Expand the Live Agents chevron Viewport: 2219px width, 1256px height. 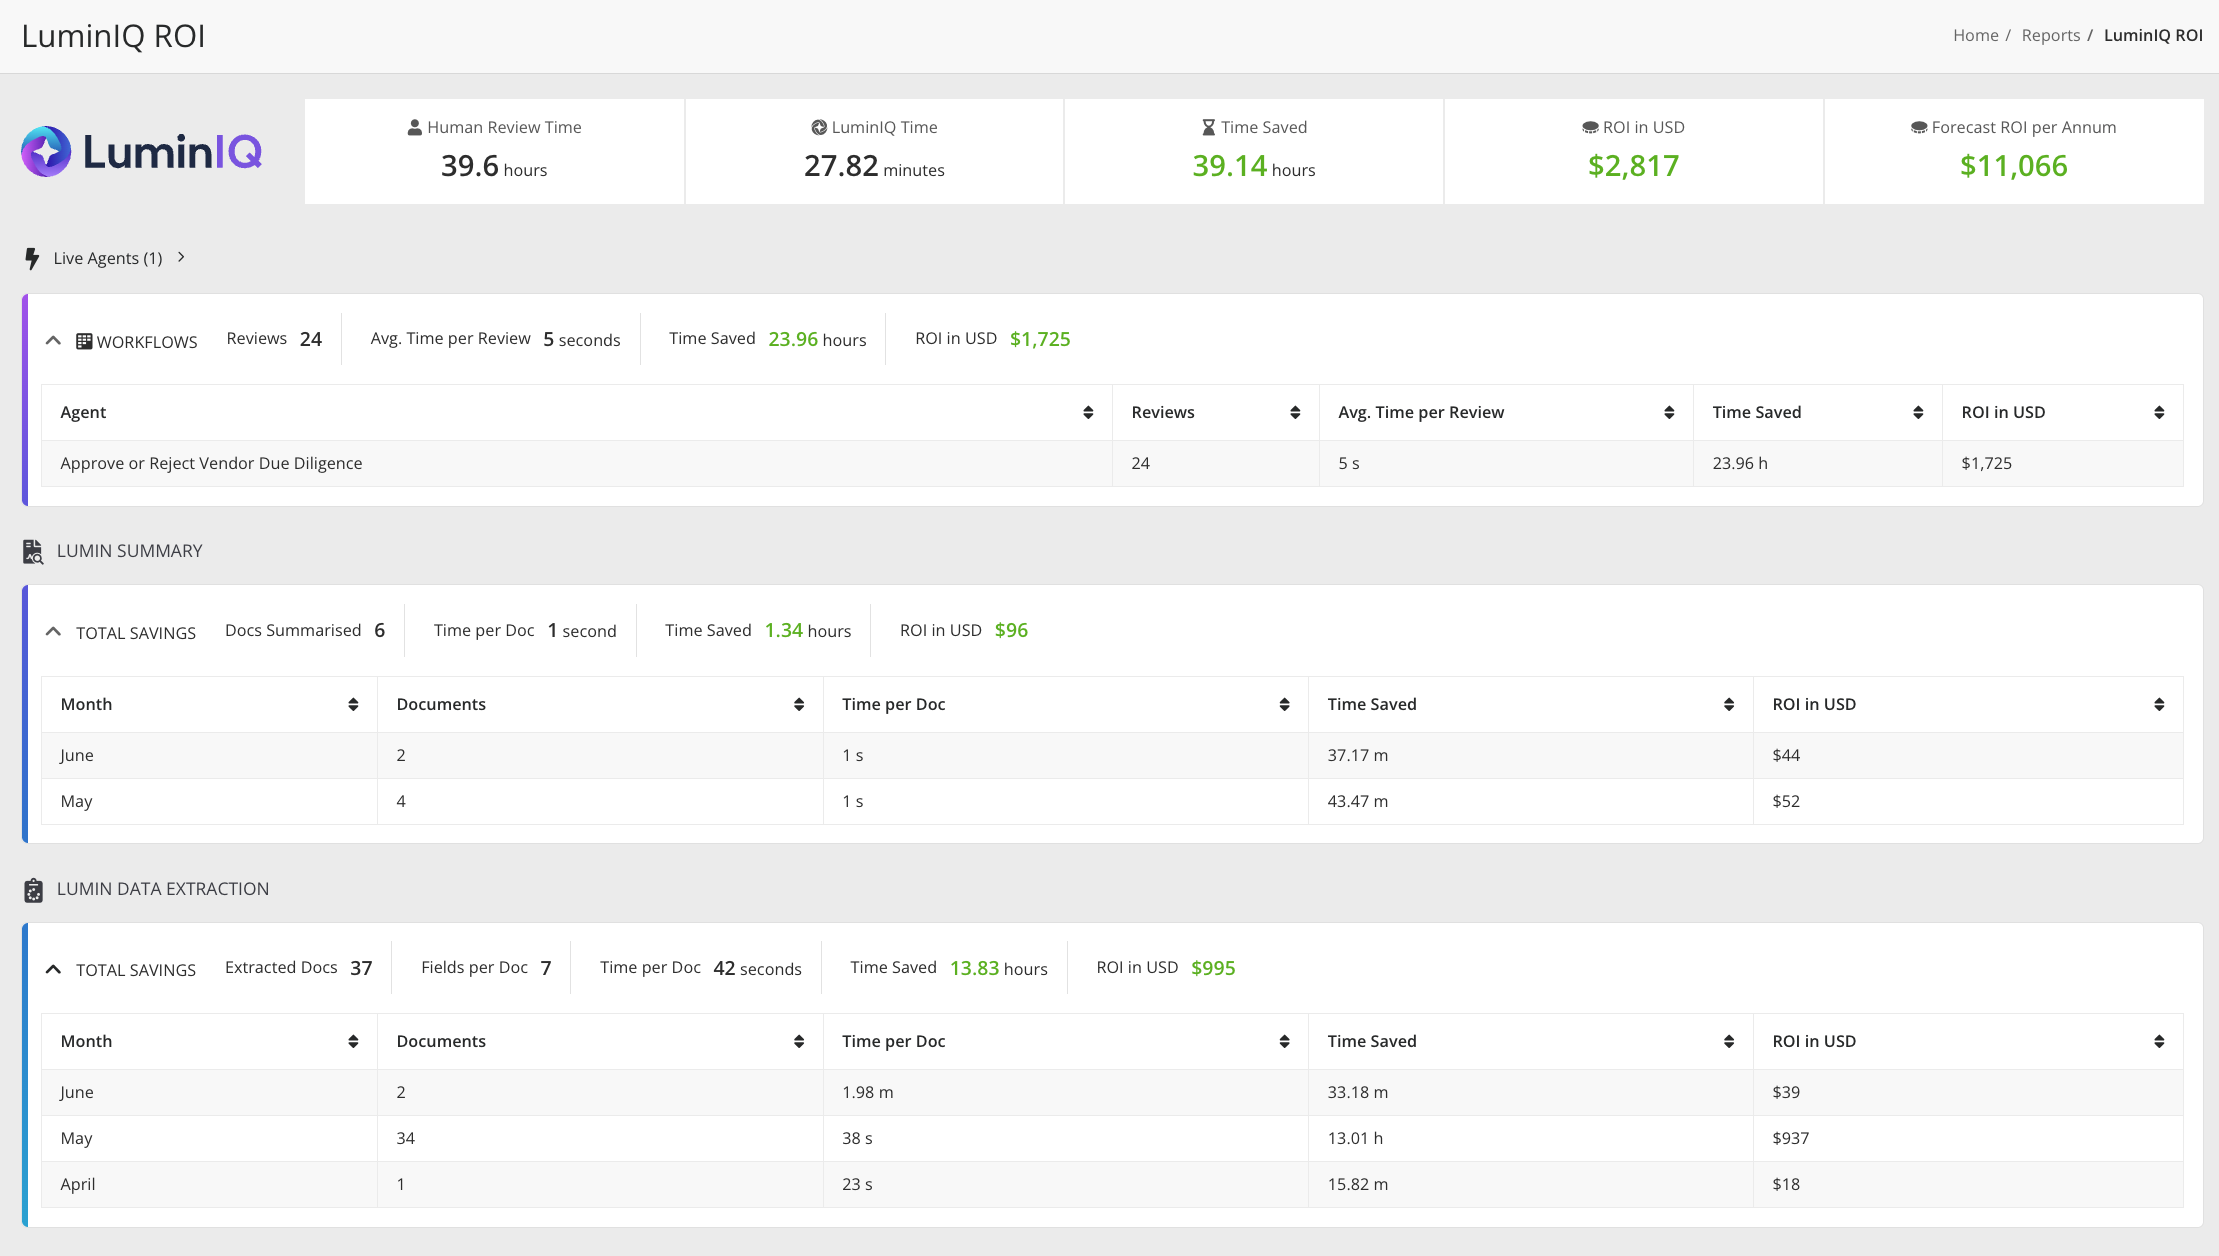[181, 257]
